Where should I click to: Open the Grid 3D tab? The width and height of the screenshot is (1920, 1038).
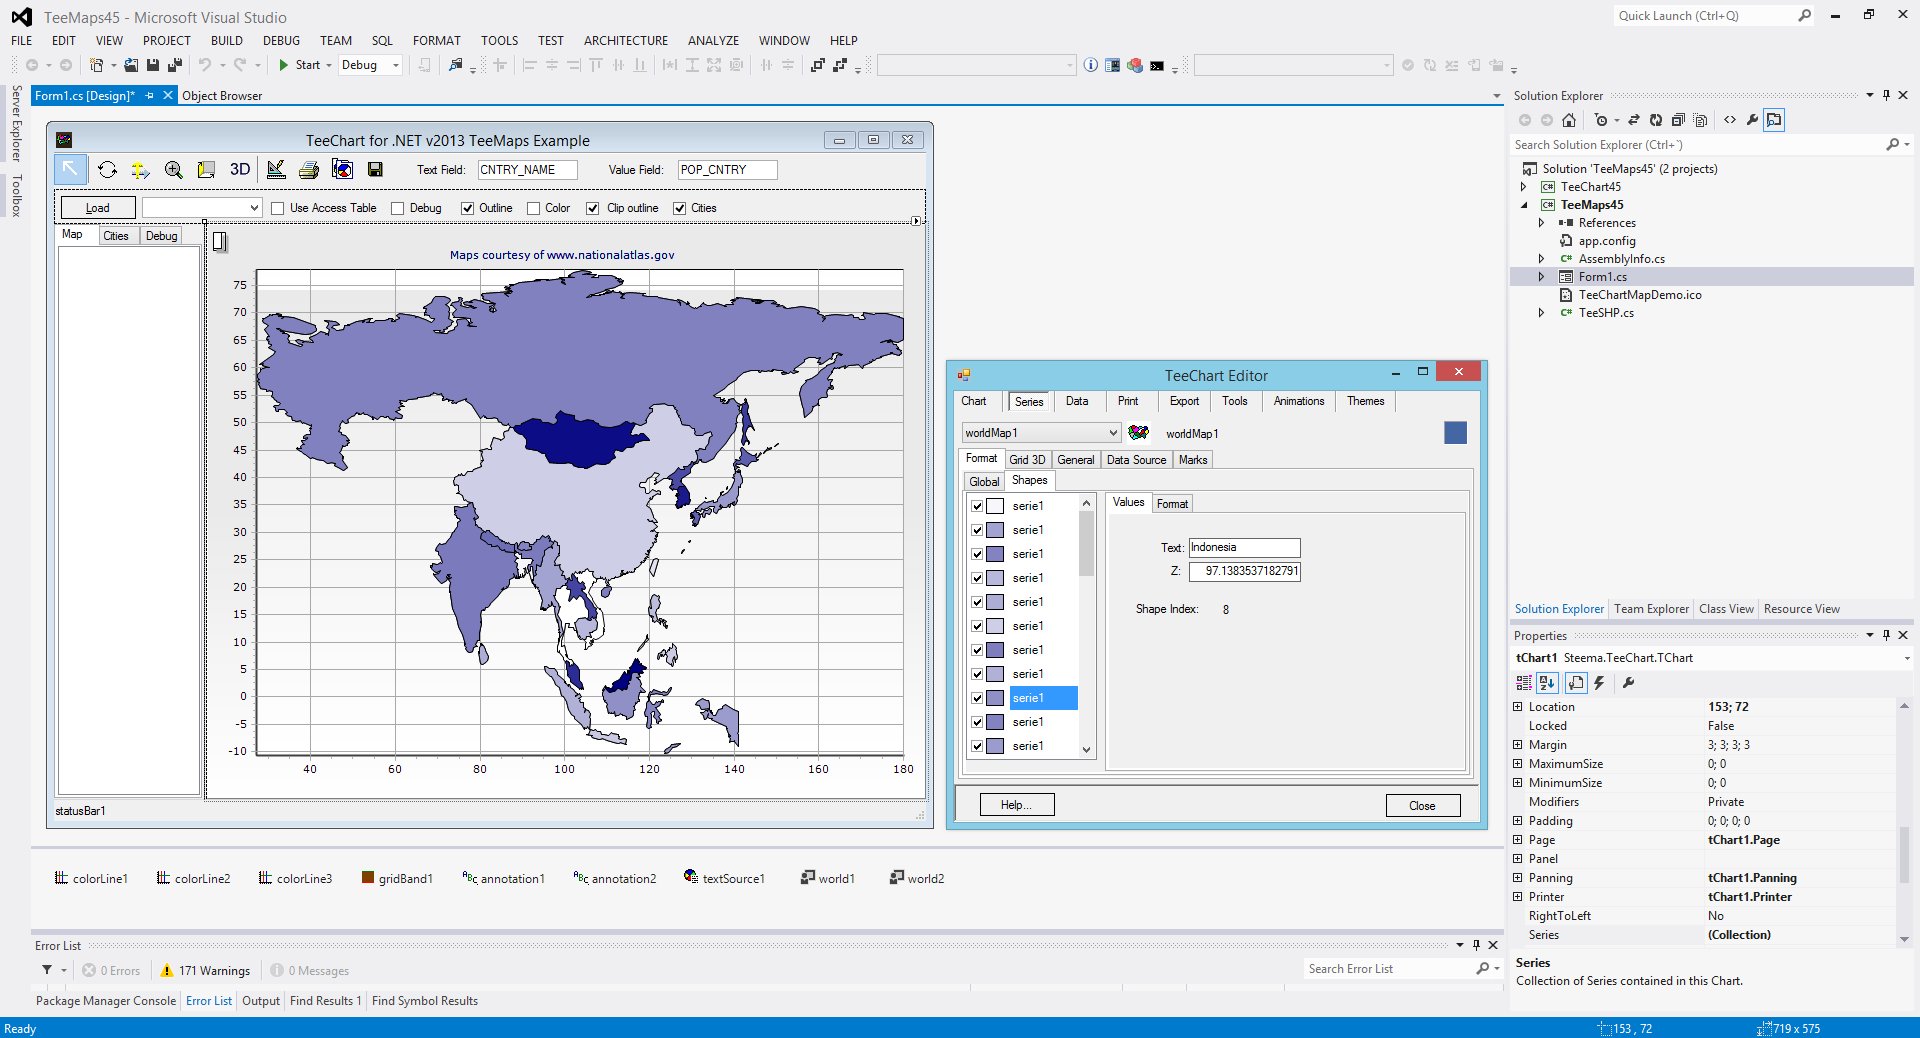click(1027, 460)
